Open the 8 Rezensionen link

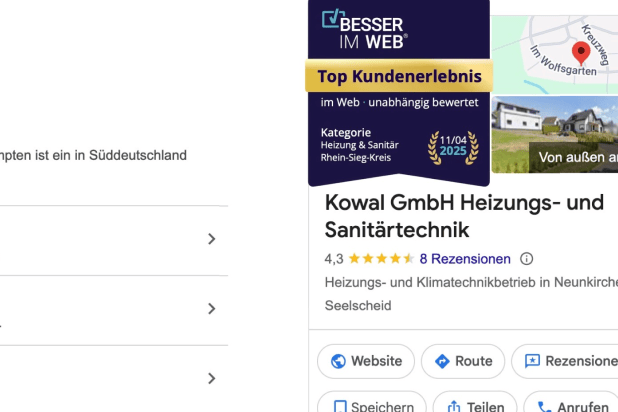coord(465,258)
